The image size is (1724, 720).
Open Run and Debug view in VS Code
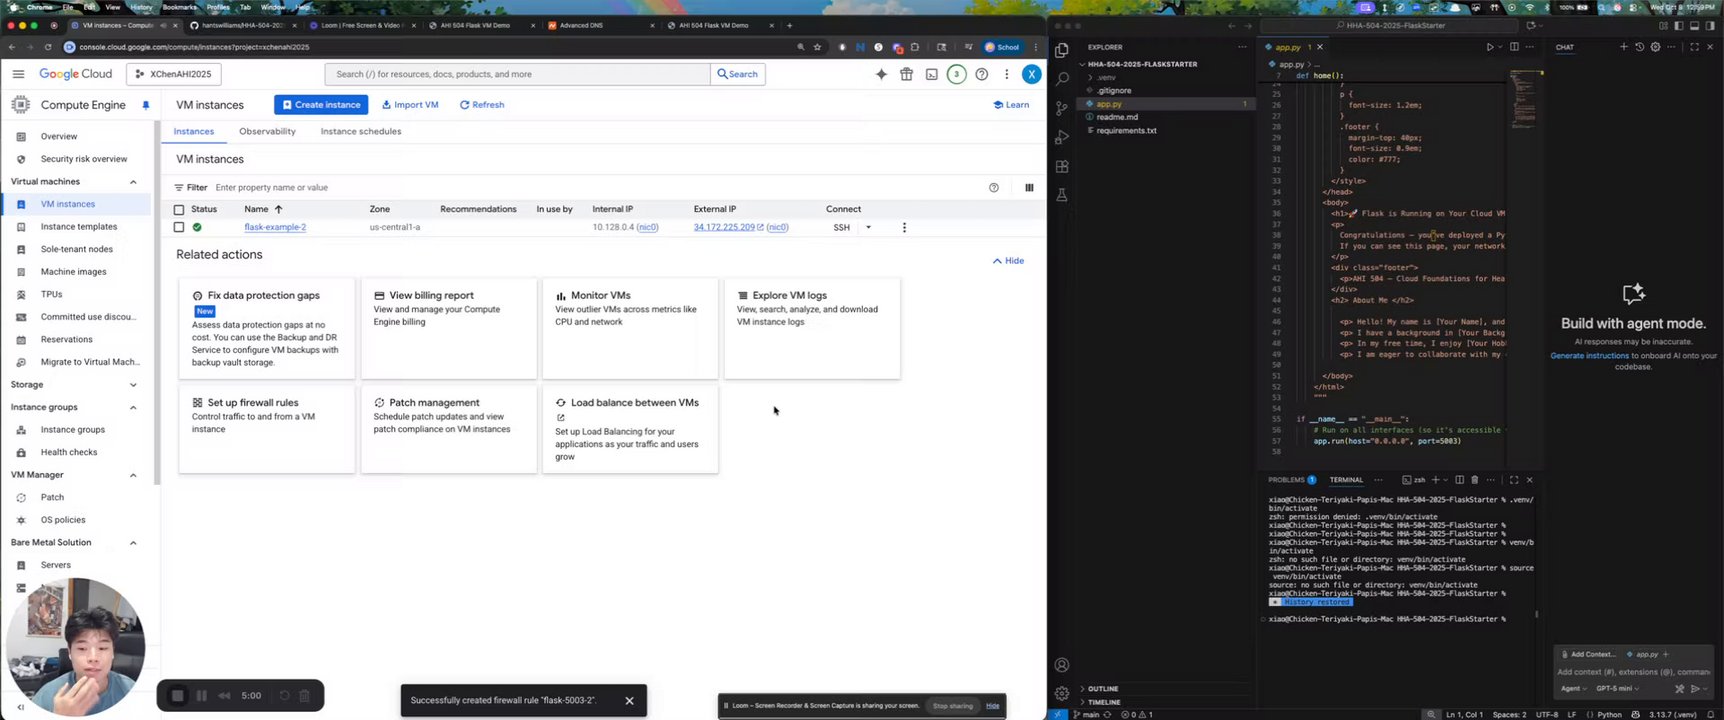pyautogui.click(x=1062, y=137)
